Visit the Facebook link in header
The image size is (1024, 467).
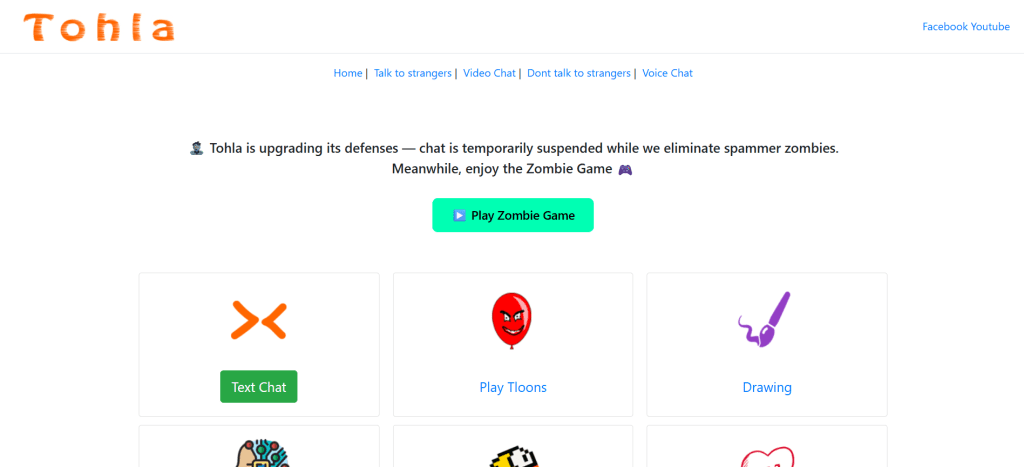pos(945,27)
